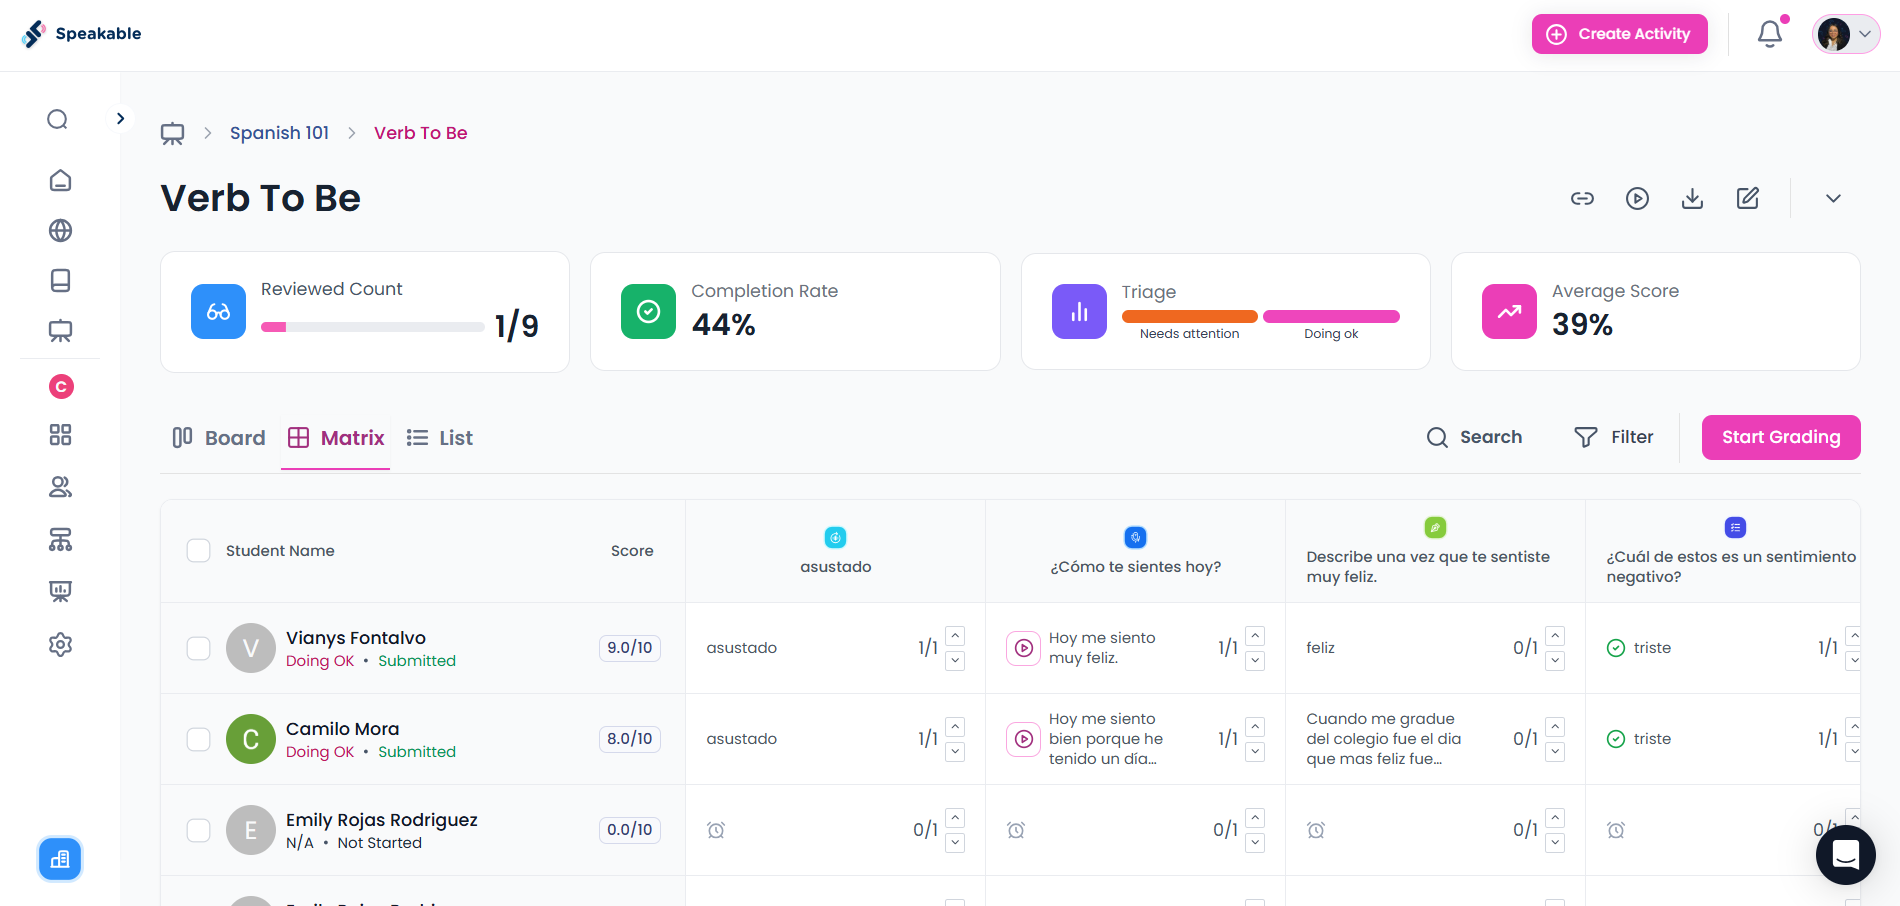This screenshot has width=1900, height=906.
Task: Click the preview play icon next to the title
Action: (1637, 198)
